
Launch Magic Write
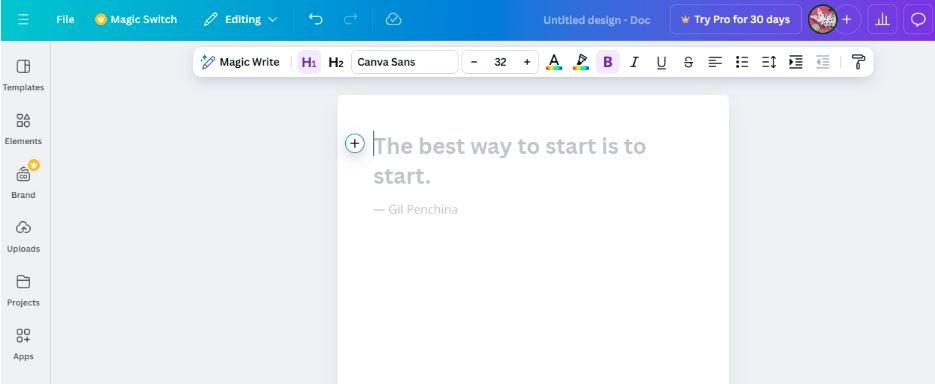click(240, 62)
